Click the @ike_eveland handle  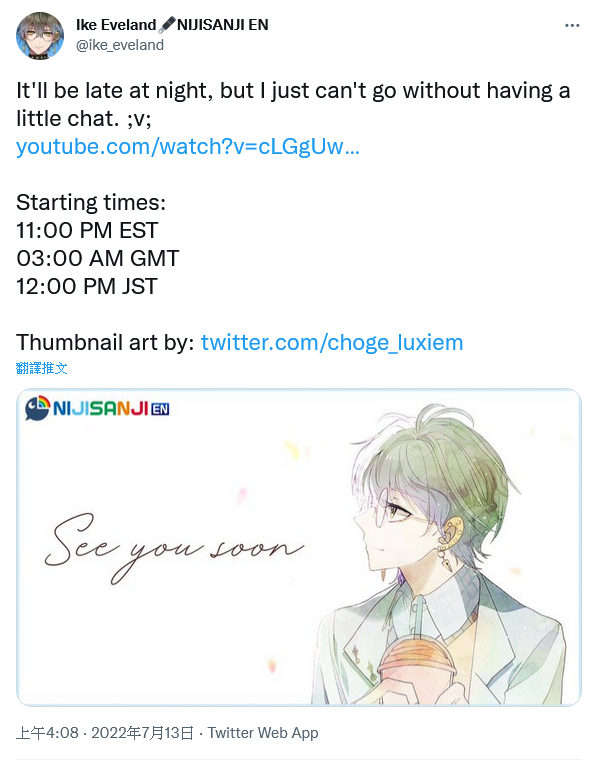(x=120, y=45)
